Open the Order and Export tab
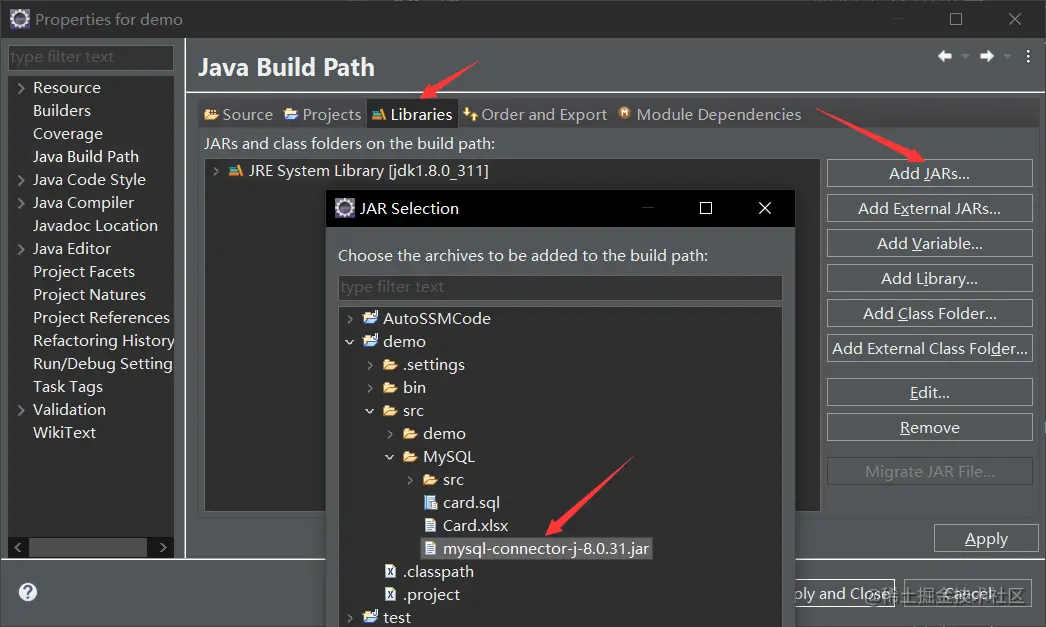Viewport: 1046px width, 627px height. tap(535, 115)
